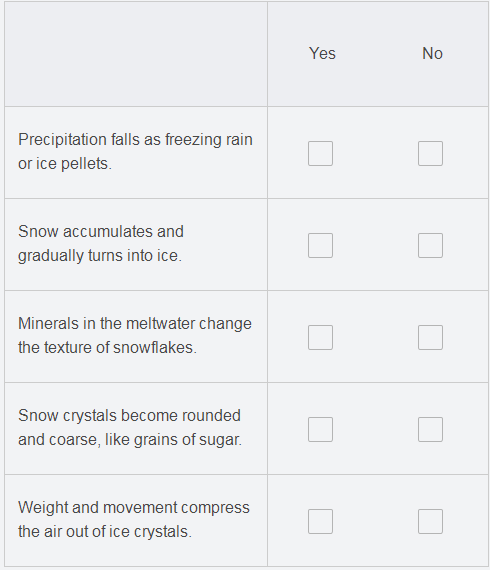The height and width of the screenshot is (570, 490).
Task: Click the text 'Snow accumulates and gradually turns'
Action: [101, 243]
